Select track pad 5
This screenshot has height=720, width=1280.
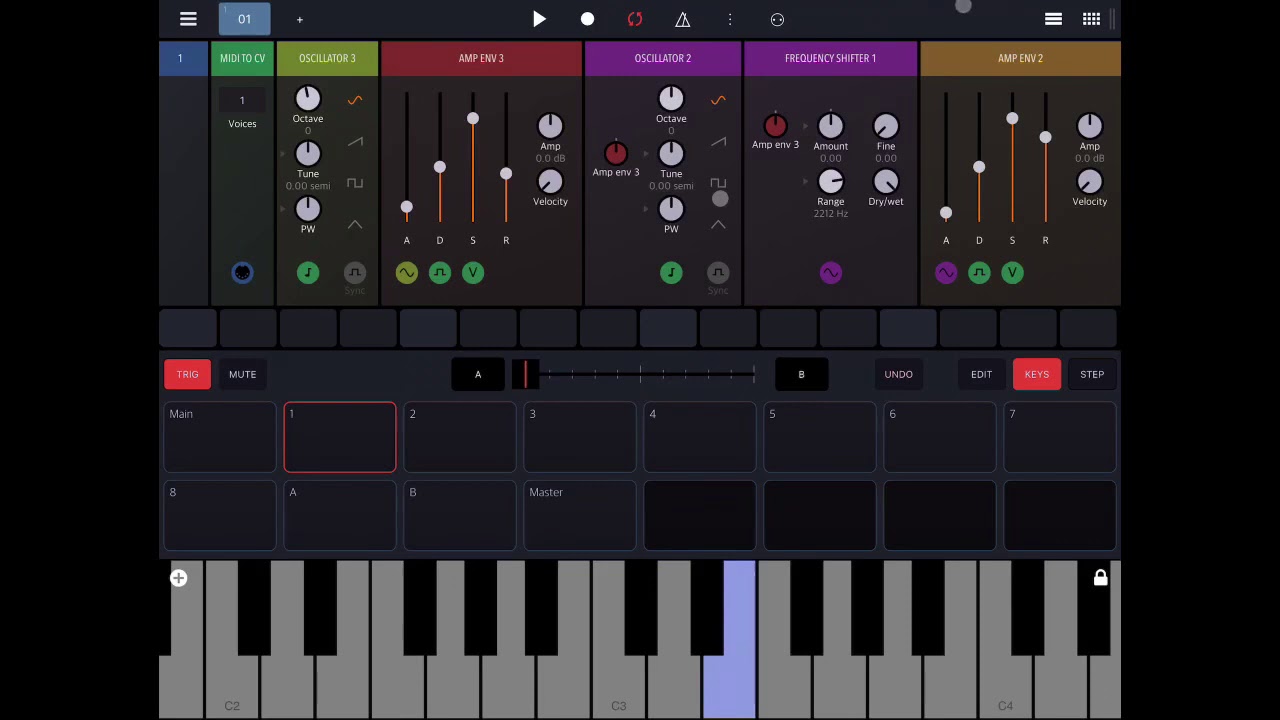pyautogui.click(x=820, y=437)
